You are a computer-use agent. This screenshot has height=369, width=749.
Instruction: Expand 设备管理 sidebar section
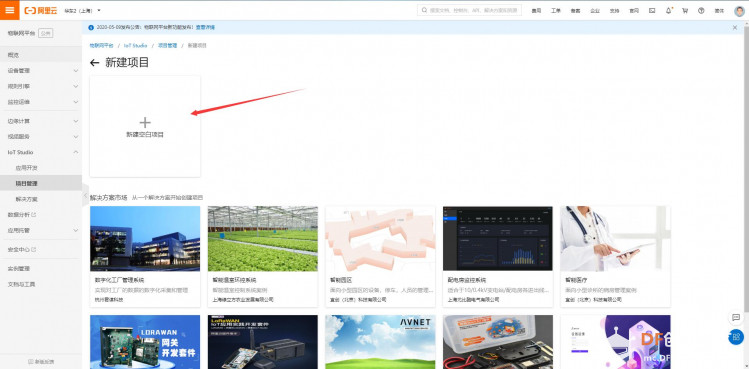pyautogui.click(x=41, y=70)
